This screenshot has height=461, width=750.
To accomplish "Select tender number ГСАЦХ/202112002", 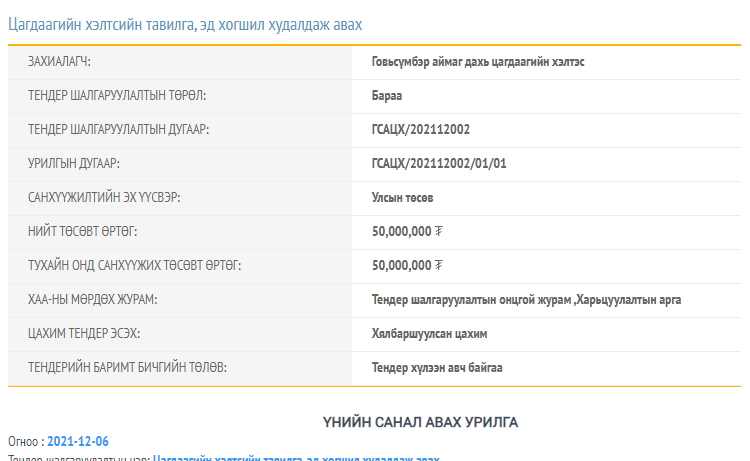I will point(421,130).
